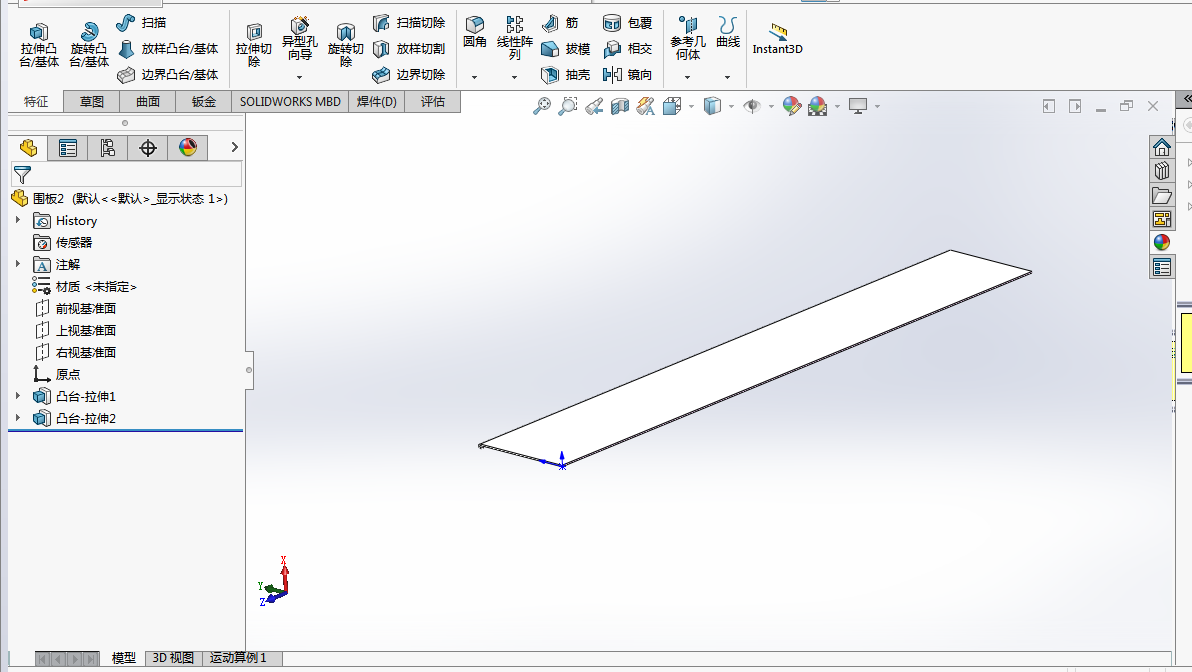
Task: Switch to the 草图 (Sketch) tab
Action: [92, 102]
